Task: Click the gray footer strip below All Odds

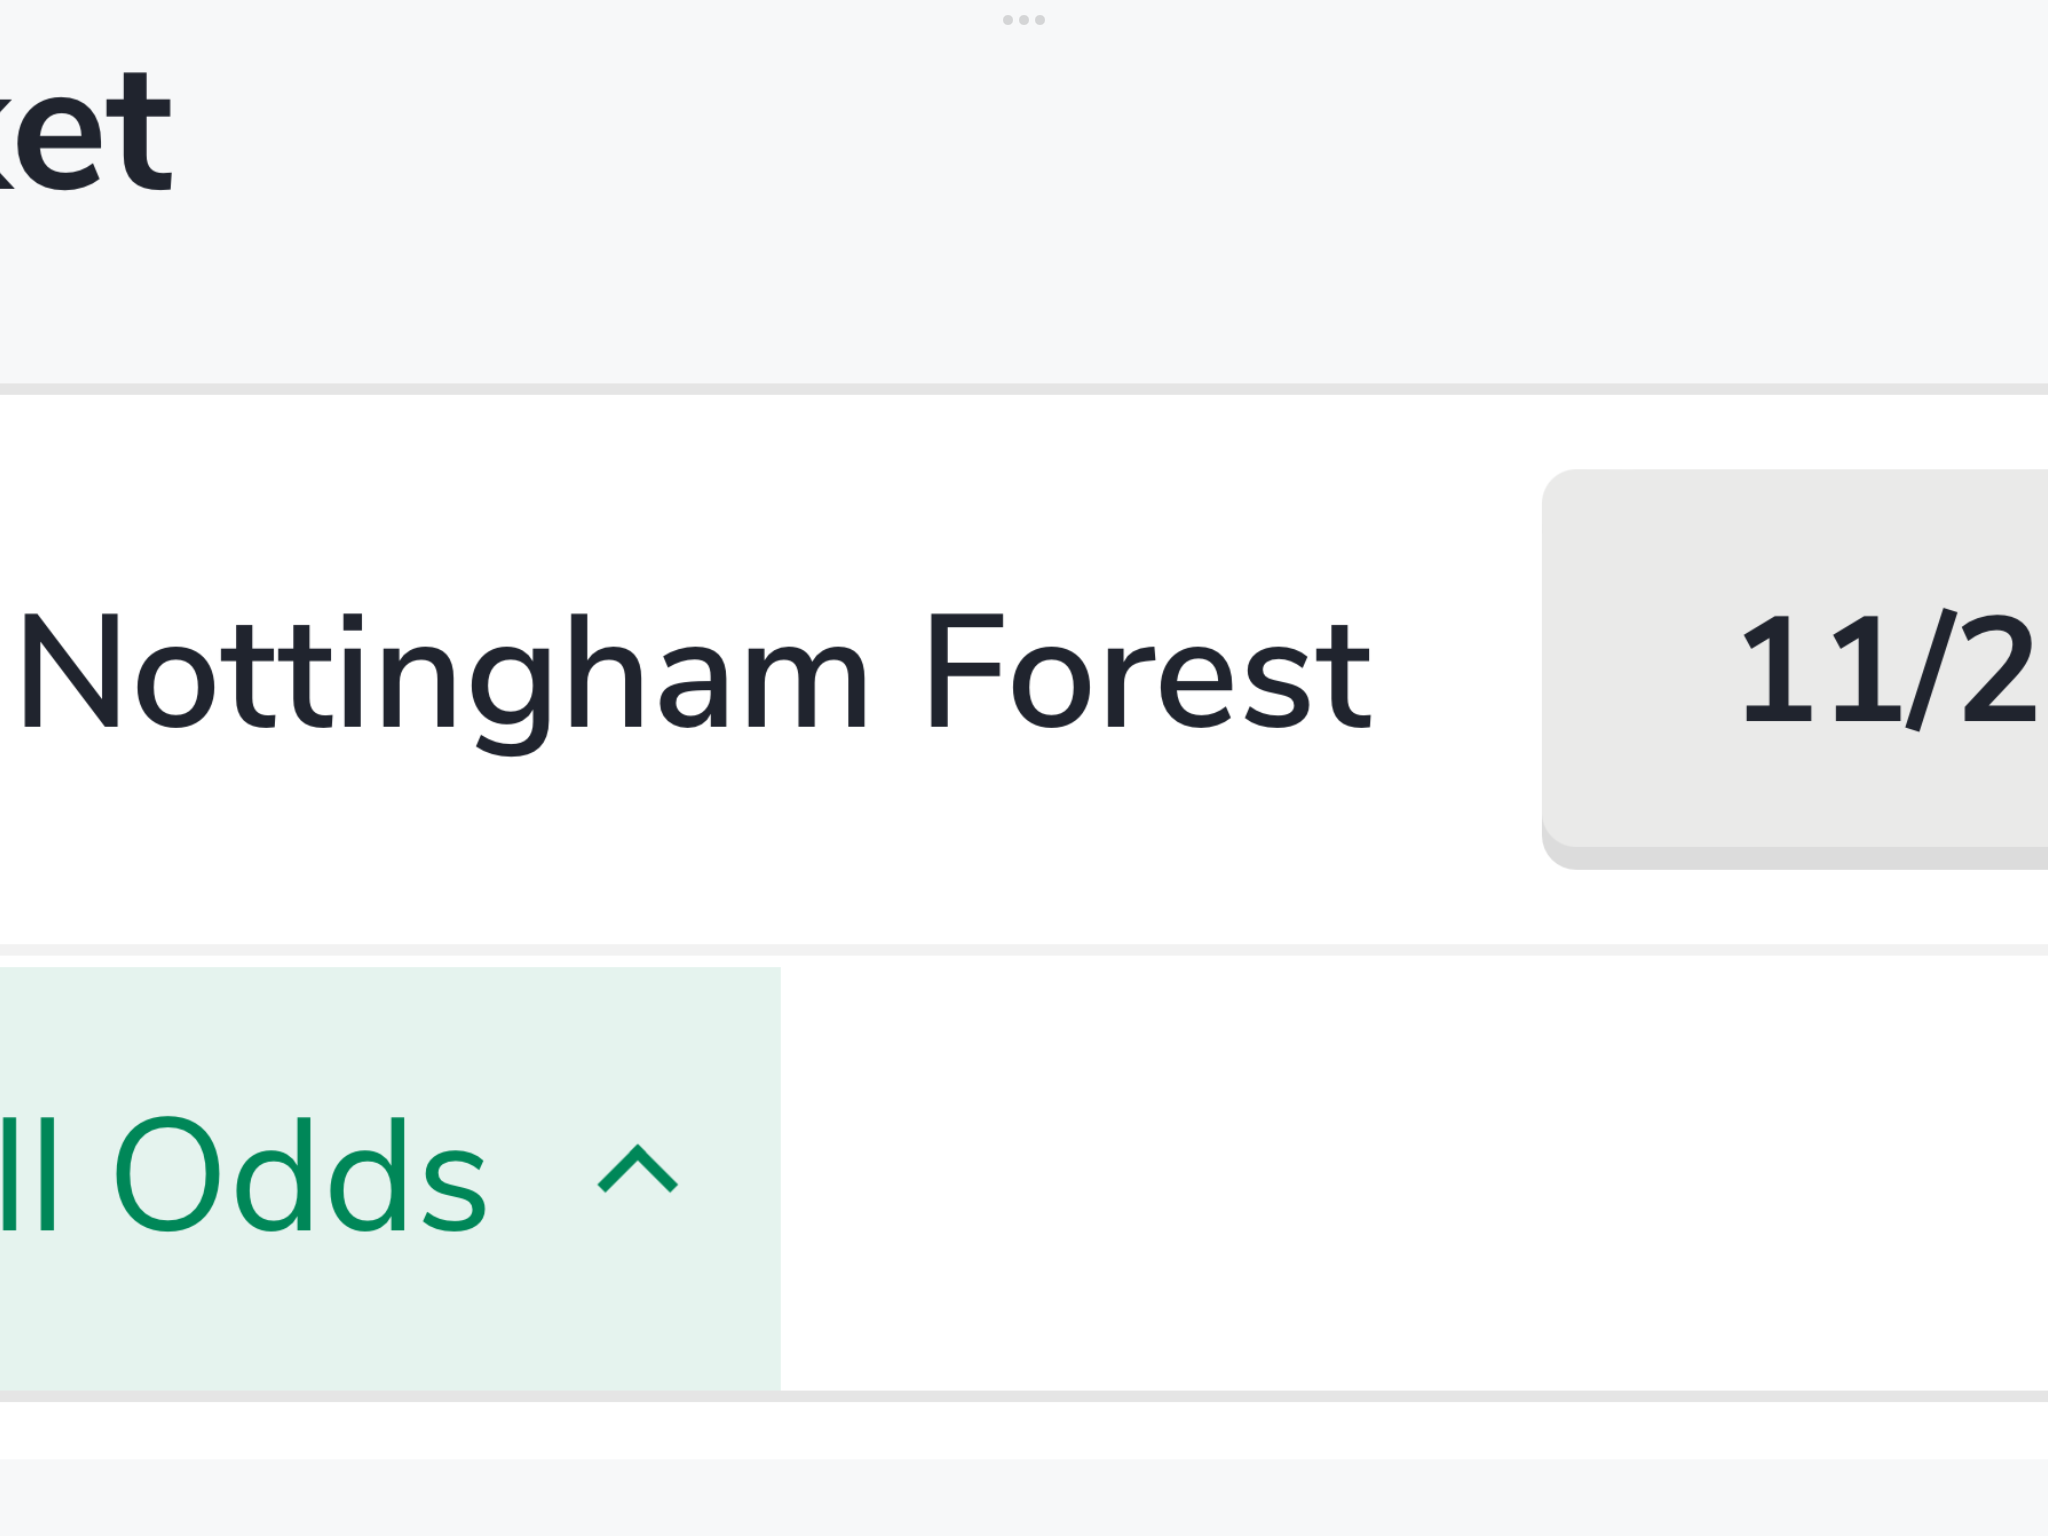Action: click(1024, 1497)
